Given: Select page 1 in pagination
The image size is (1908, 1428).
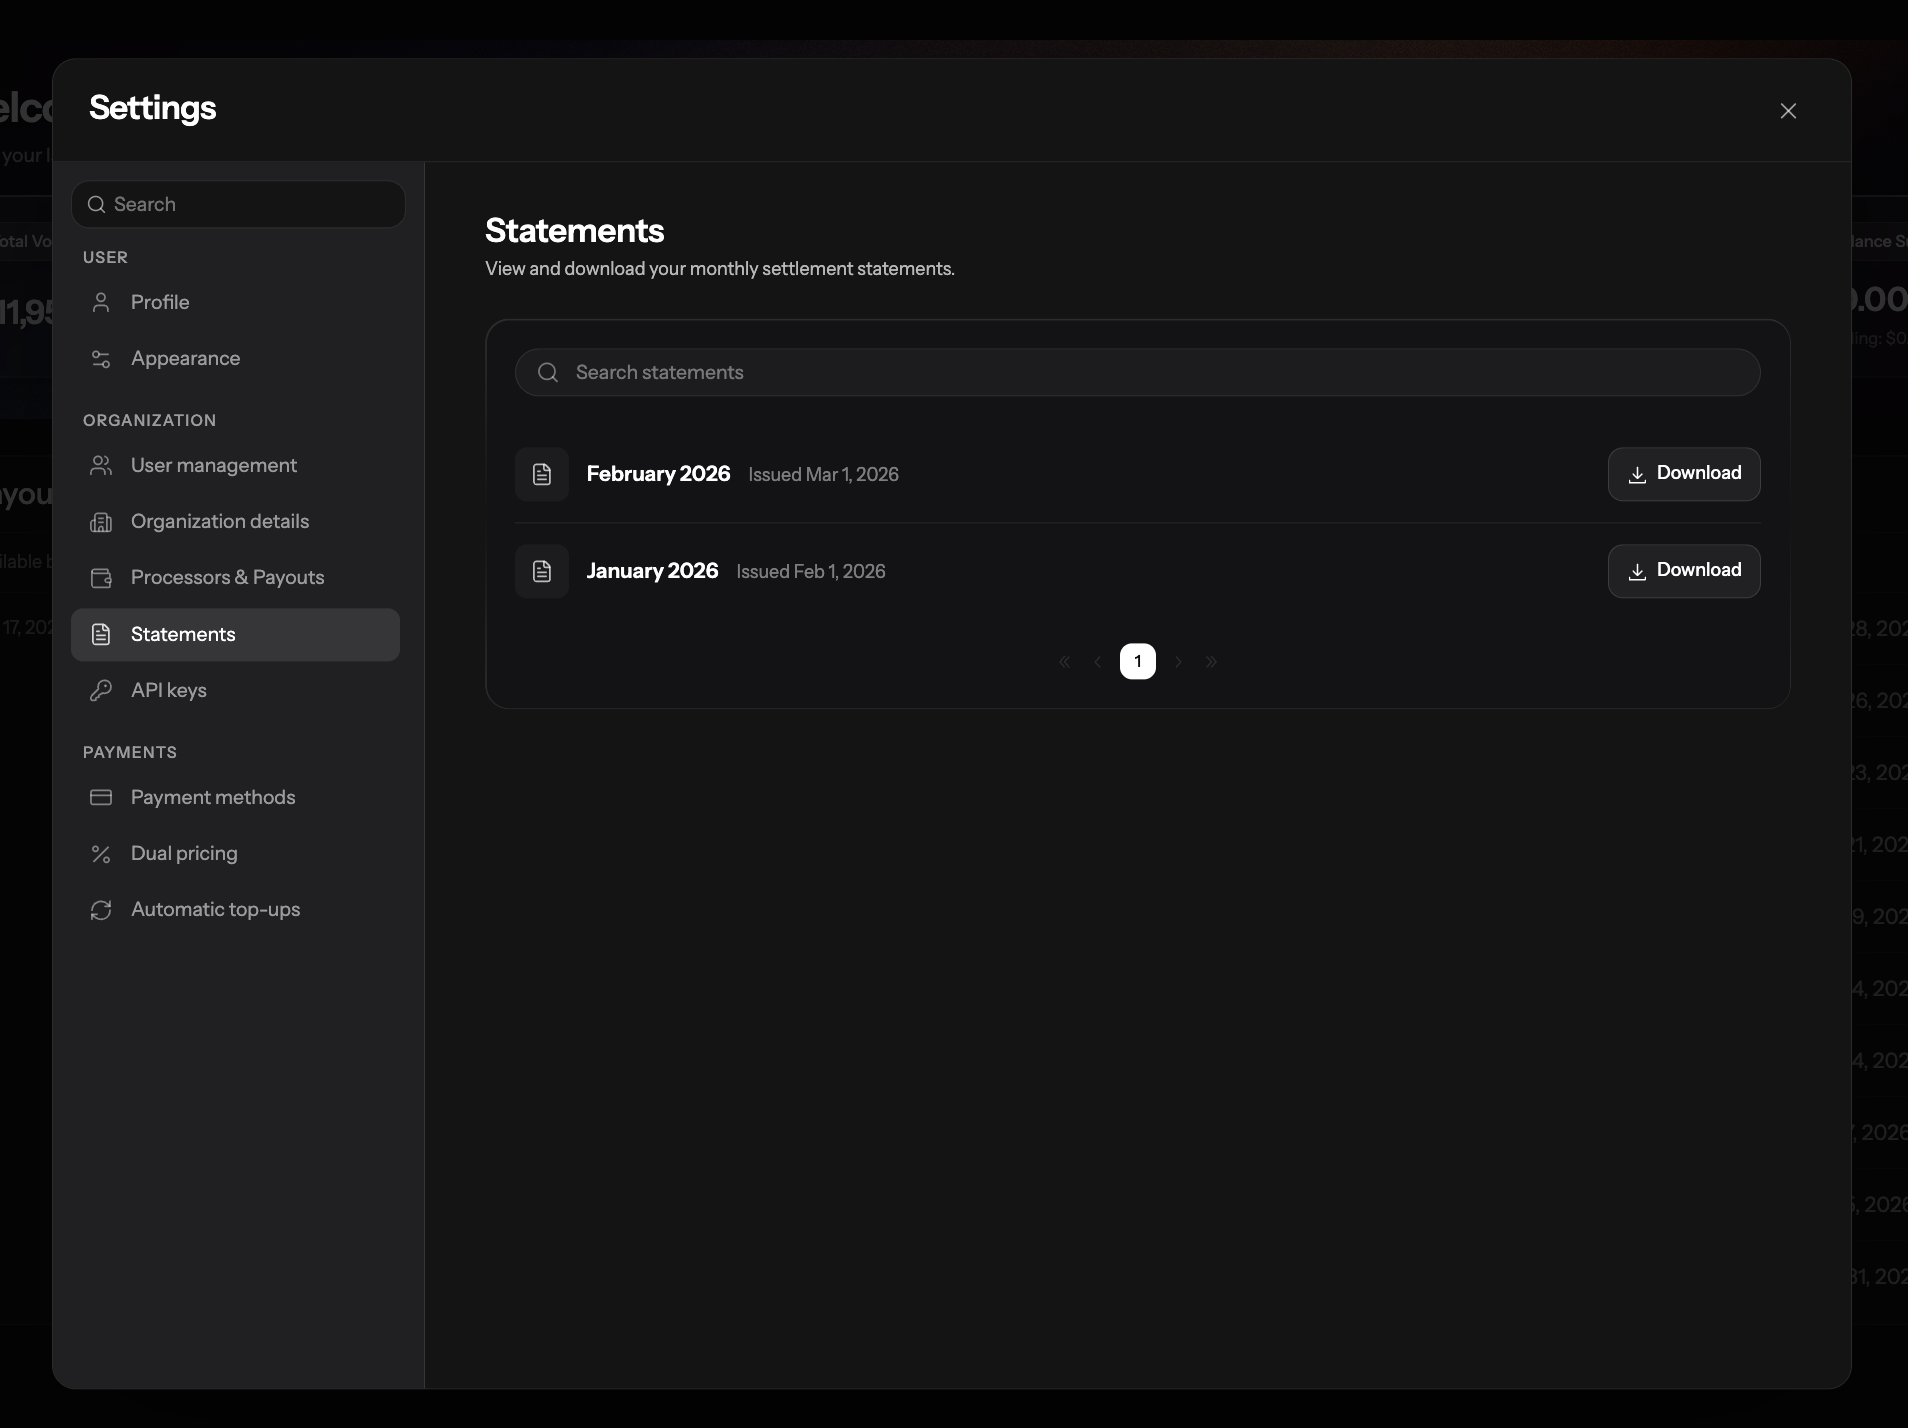Looking at the screenshot, I should tap(1138, 661).
